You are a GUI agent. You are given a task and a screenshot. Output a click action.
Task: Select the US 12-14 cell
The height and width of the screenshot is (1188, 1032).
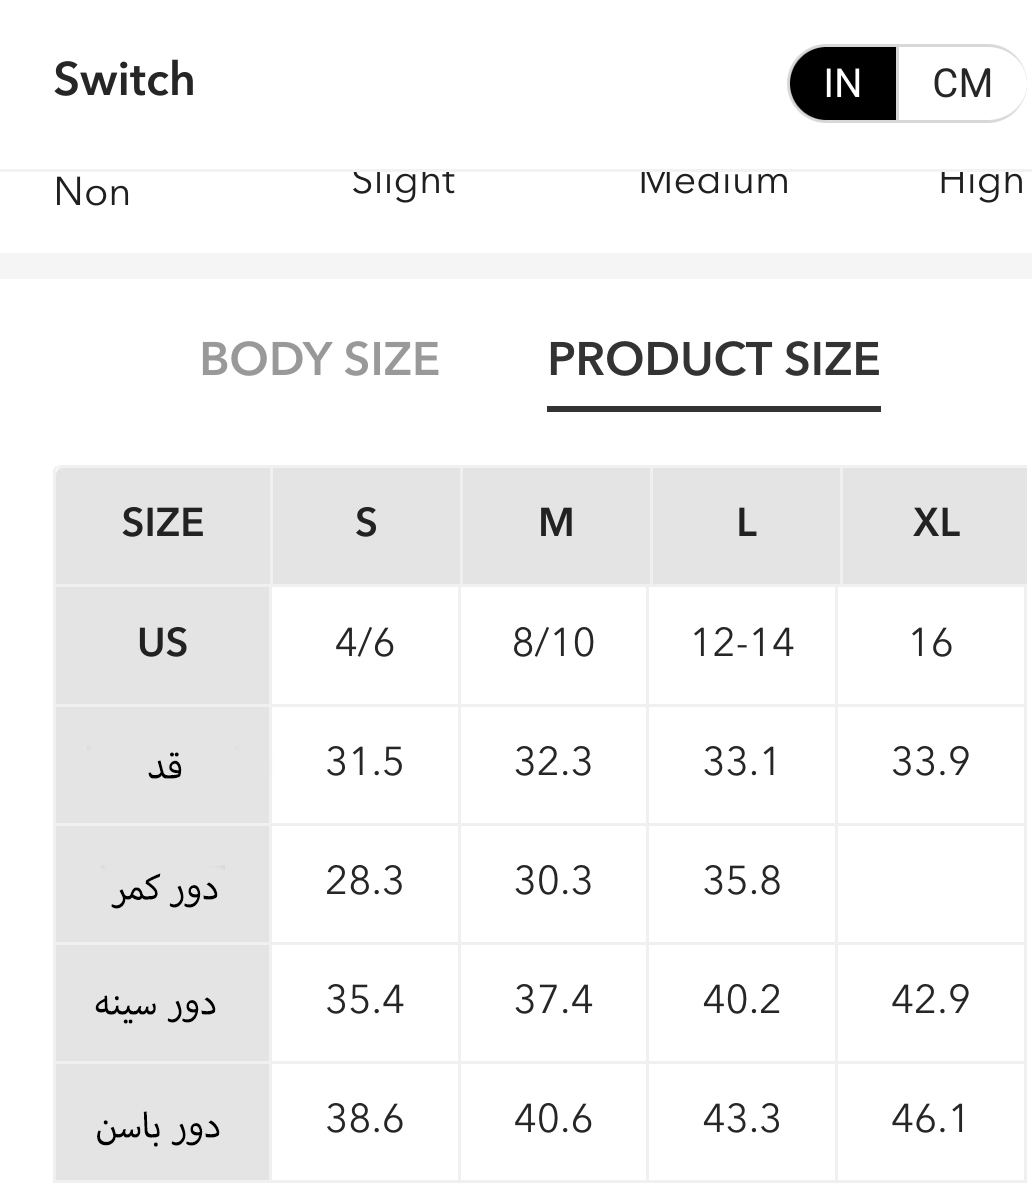point(743,643)
